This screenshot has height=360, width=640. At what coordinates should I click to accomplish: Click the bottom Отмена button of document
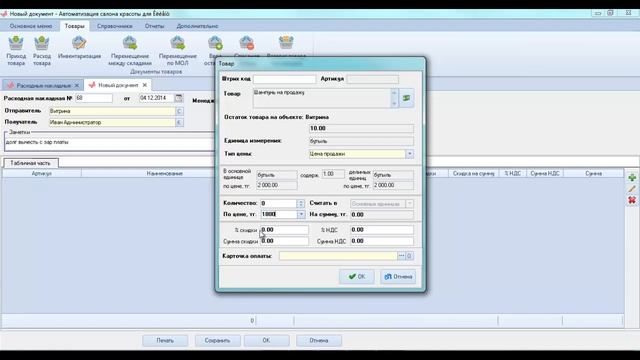[x=319, y=340]
